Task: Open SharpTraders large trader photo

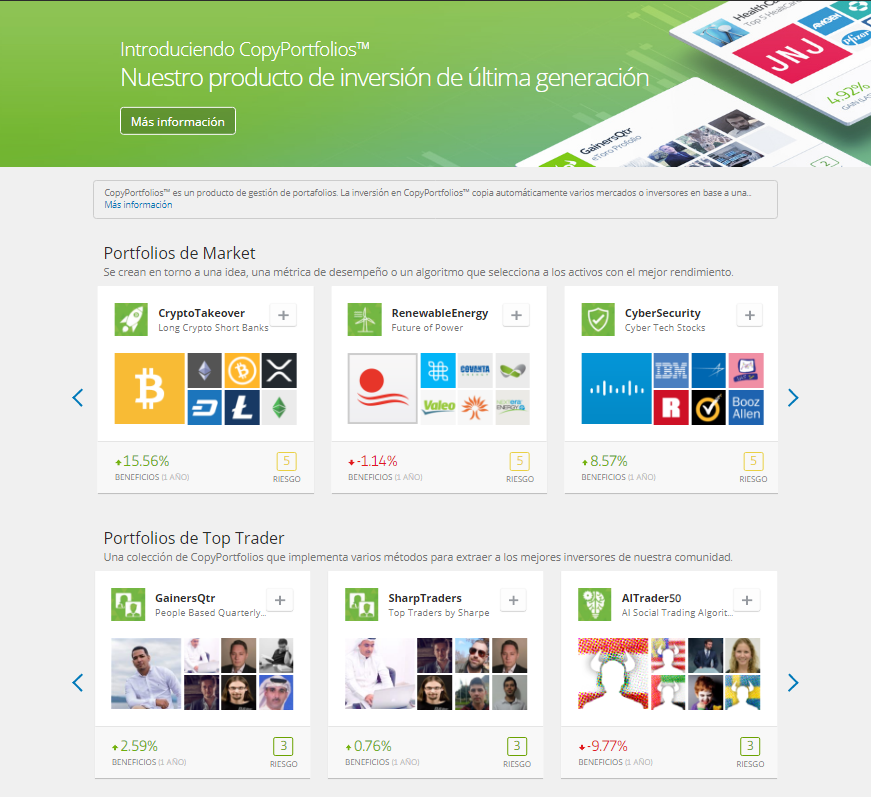Action: click(380, 674)
